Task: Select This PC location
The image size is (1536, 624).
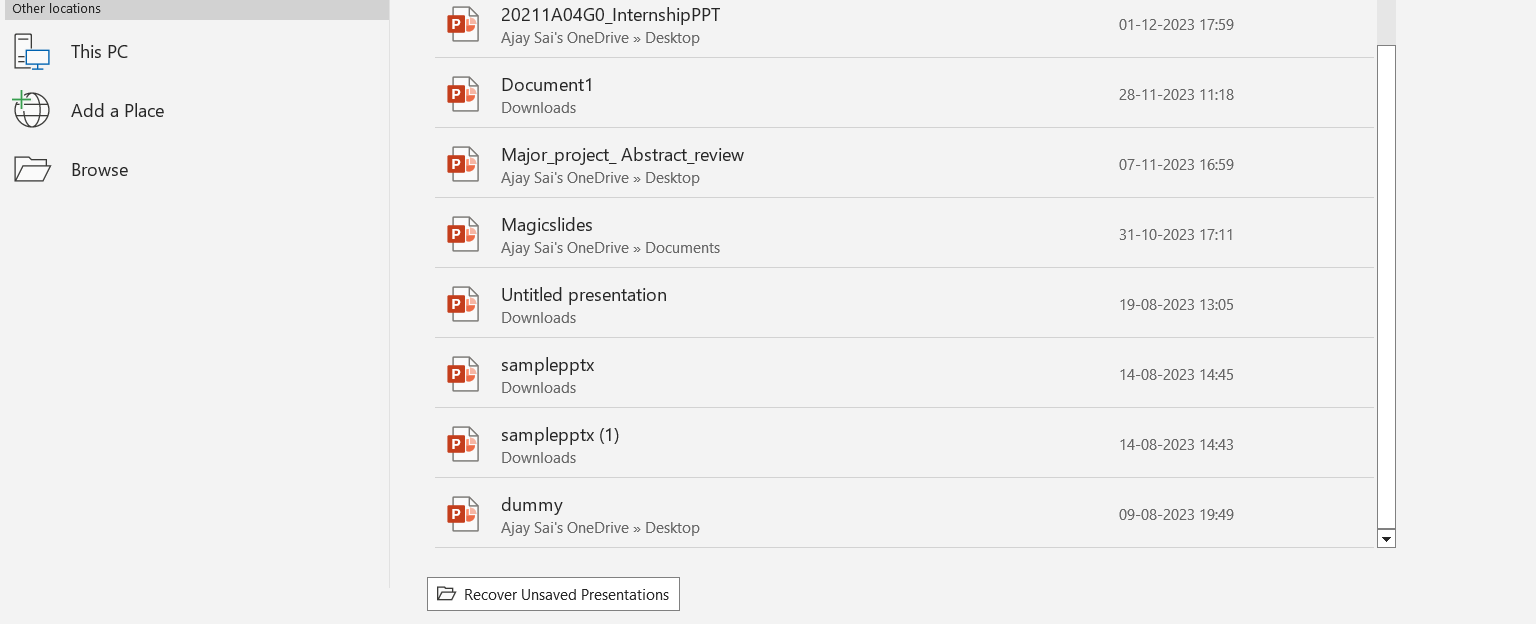Action: pos(99,52)
